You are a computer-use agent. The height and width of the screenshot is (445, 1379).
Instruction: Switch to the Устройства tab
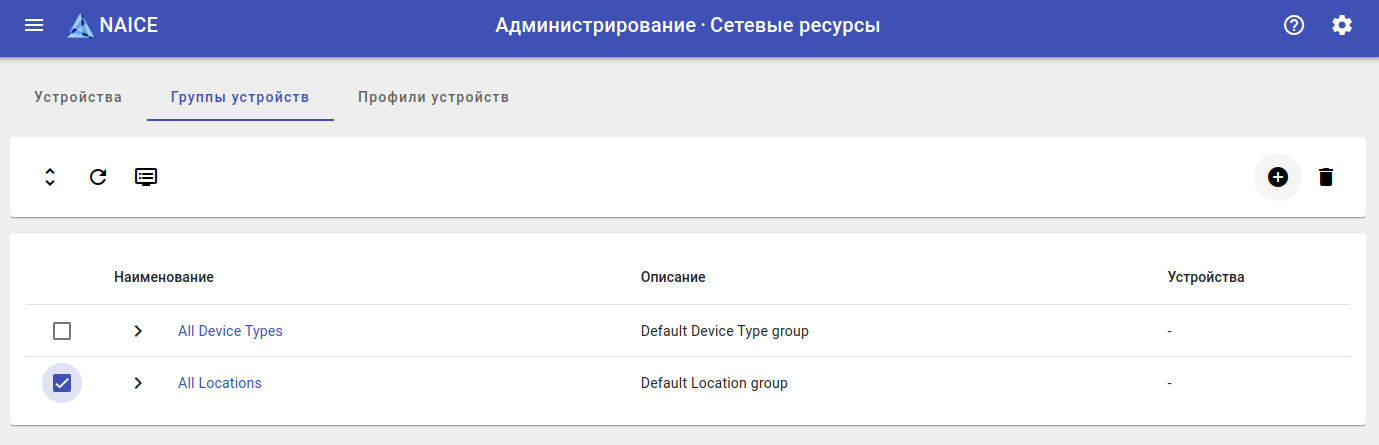pyautogui.click(x=78, y=97)
